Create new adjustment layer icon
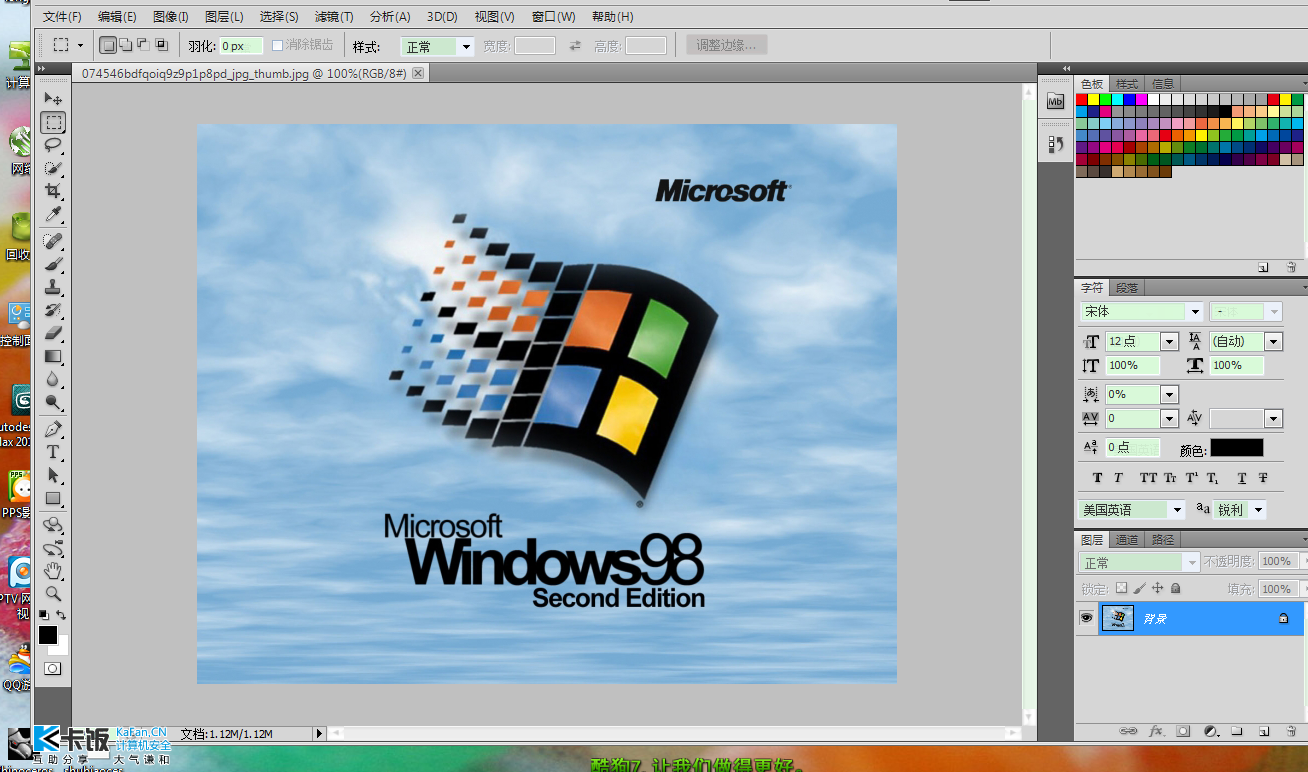Viewport: 1308px width, 772px height. click(1210, 731)
